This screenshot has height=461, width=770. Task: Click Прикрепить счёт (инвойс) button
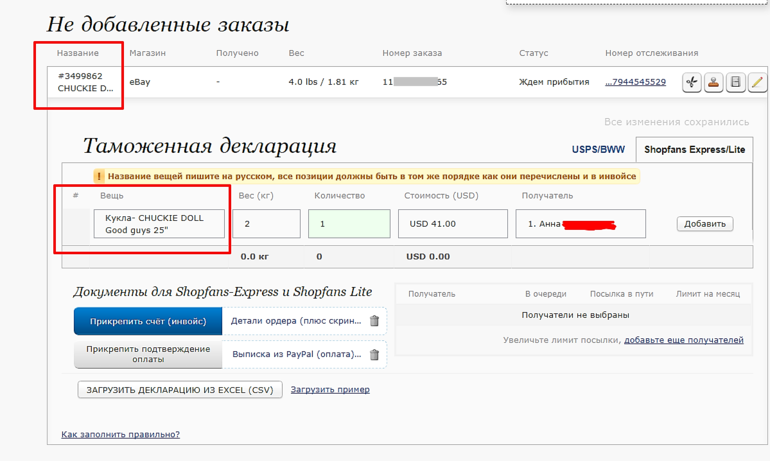[x=147, y=321]
